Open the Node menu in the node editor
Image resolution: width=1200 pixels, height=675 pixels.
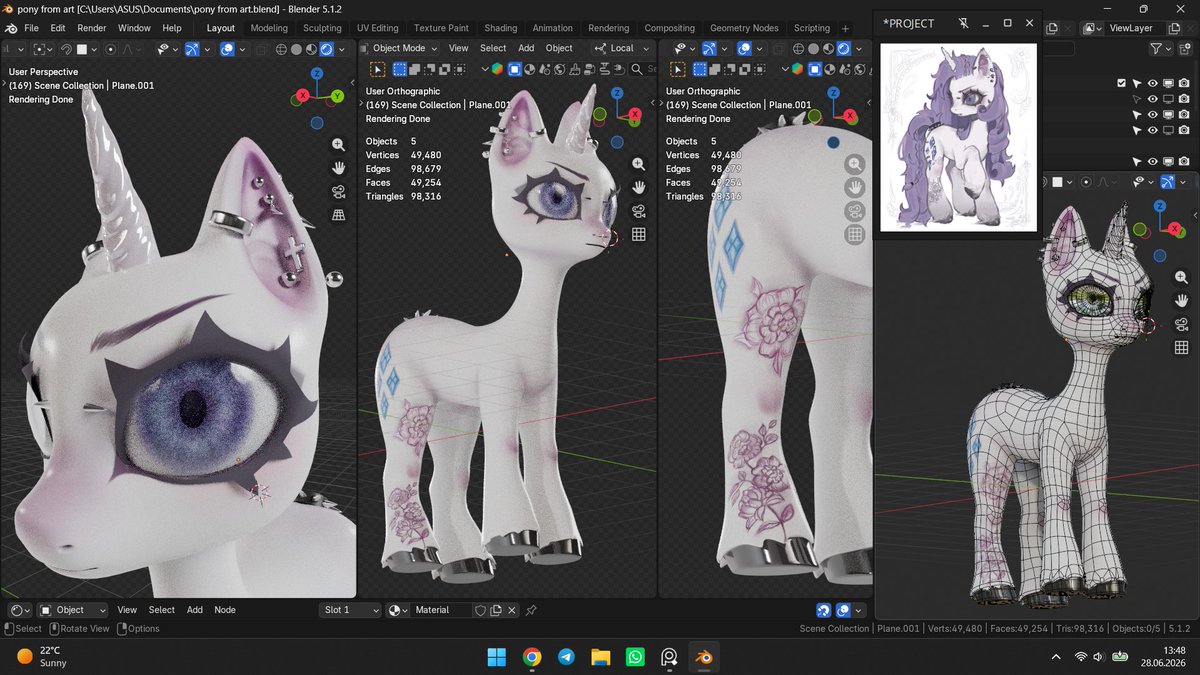(225, 610)
